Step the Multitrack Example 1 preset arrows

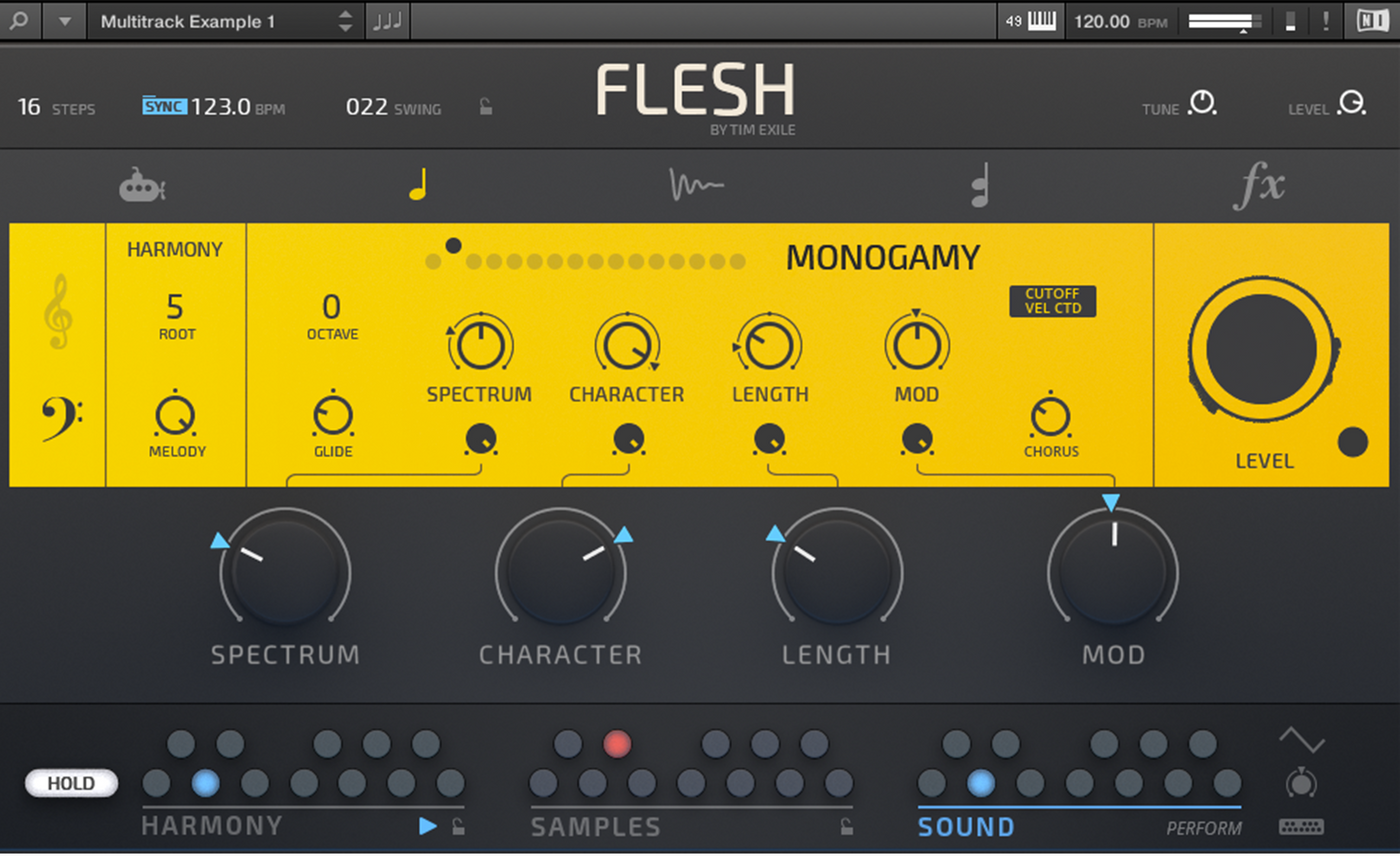pos(345,21)
